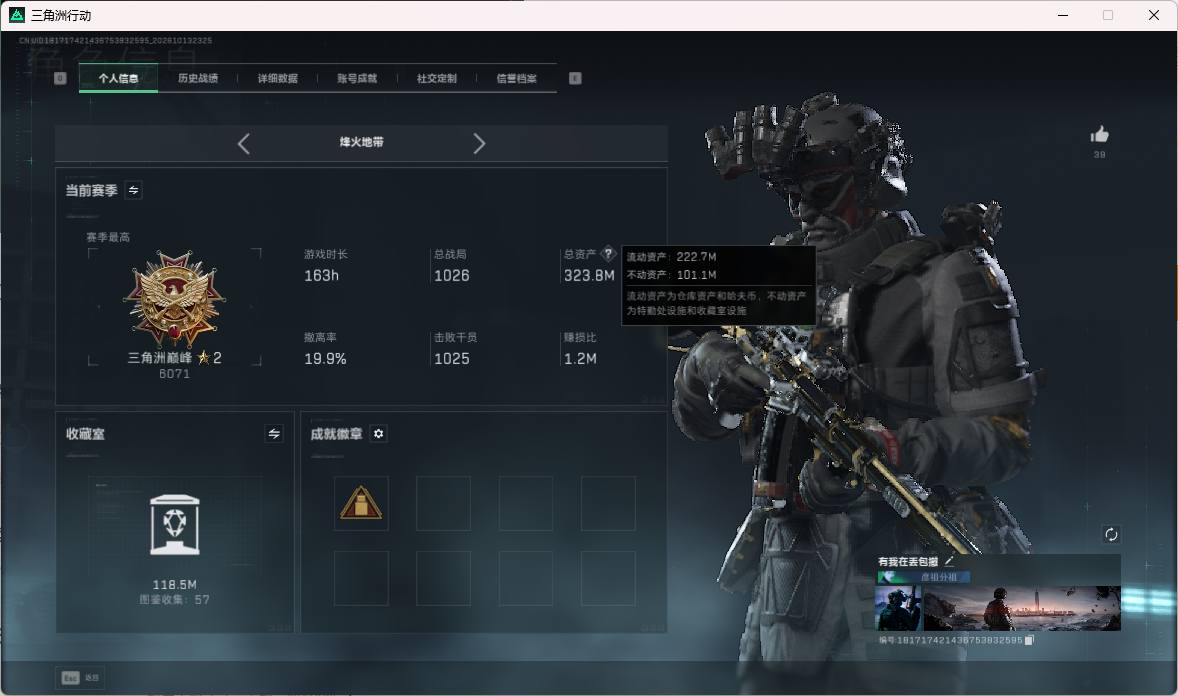
Task: Click the 赚损比 value 1.2M
Action: (580, 359)
